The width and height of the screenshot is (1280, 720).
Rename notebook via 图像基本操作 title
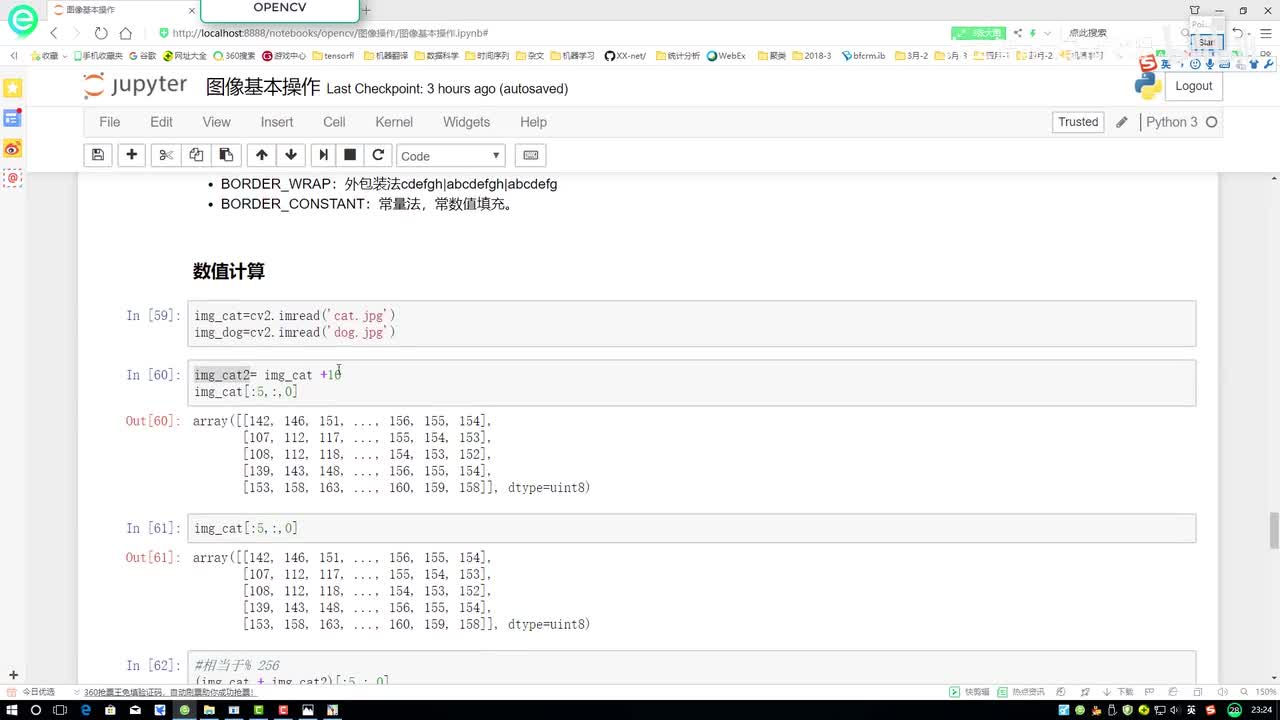(x=263, y=87)
